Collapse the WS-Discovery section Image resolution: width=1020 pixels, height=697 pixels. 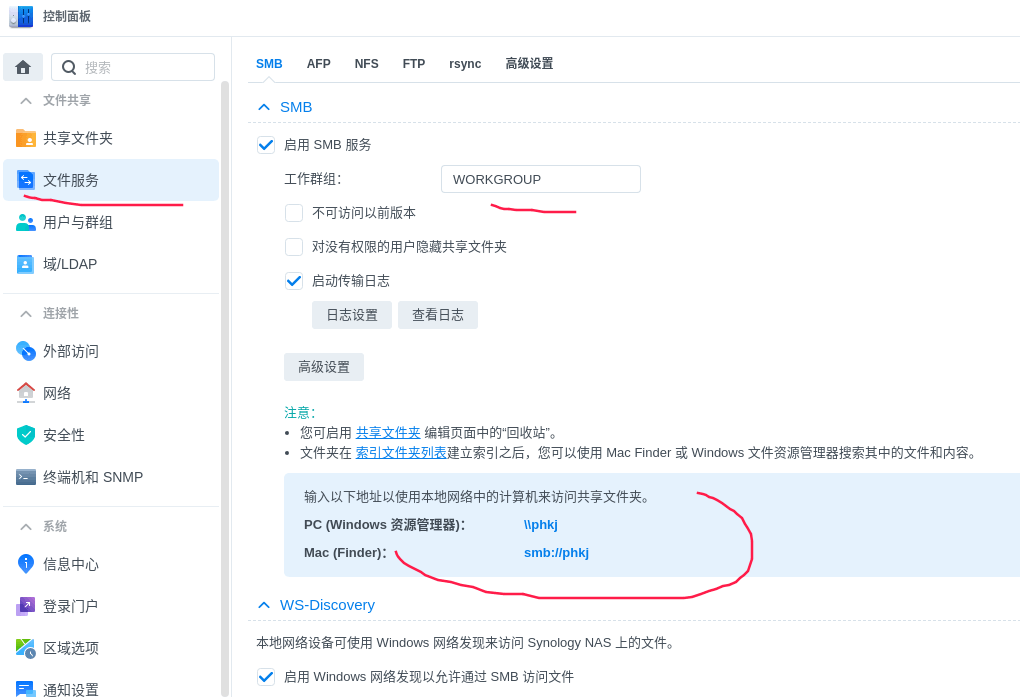264,605
